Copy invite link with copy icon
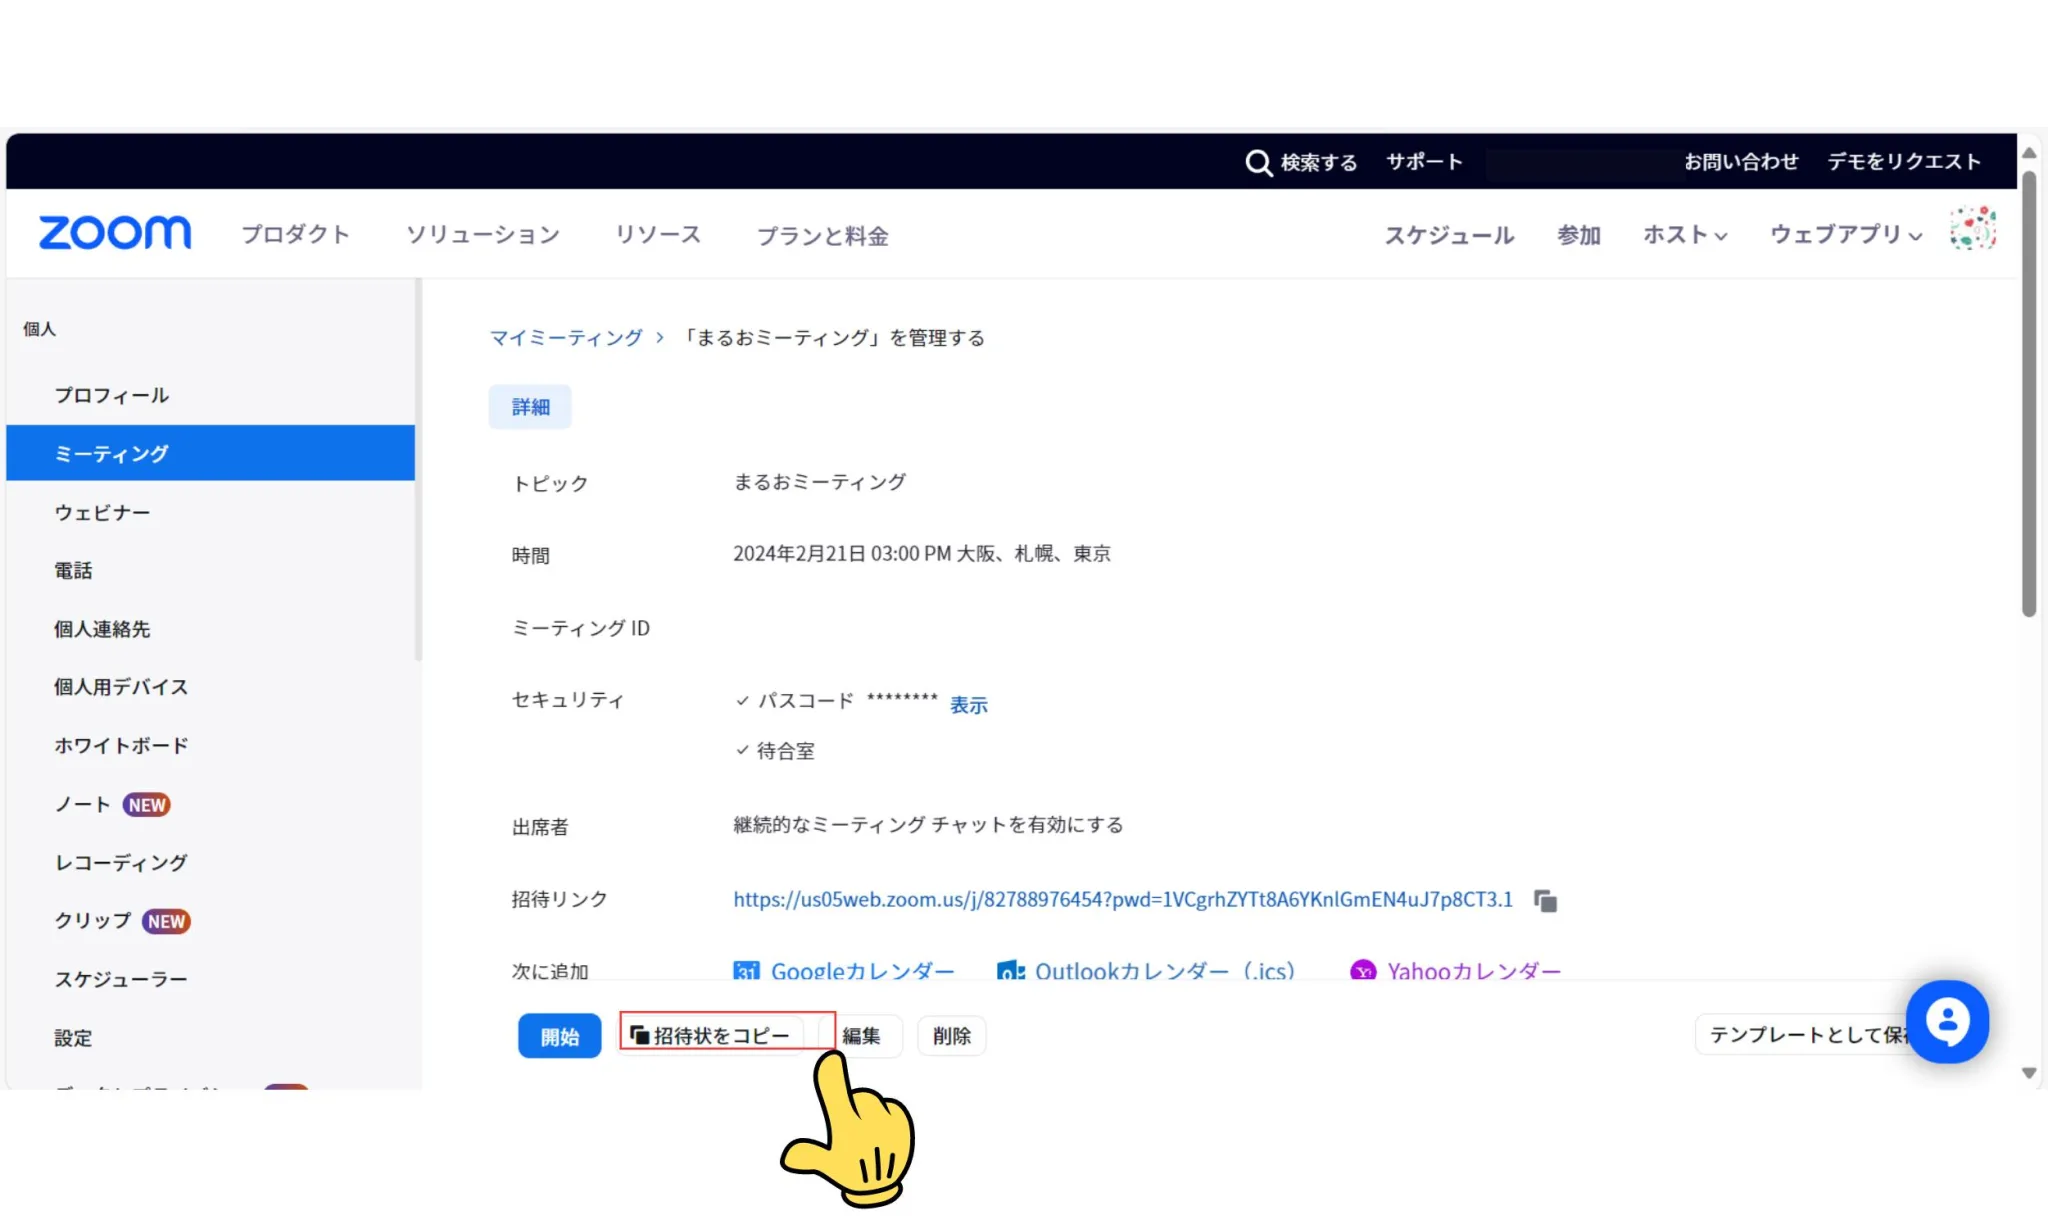Viewport: 2048px width, 1229px height. [x=1545, y=901]
